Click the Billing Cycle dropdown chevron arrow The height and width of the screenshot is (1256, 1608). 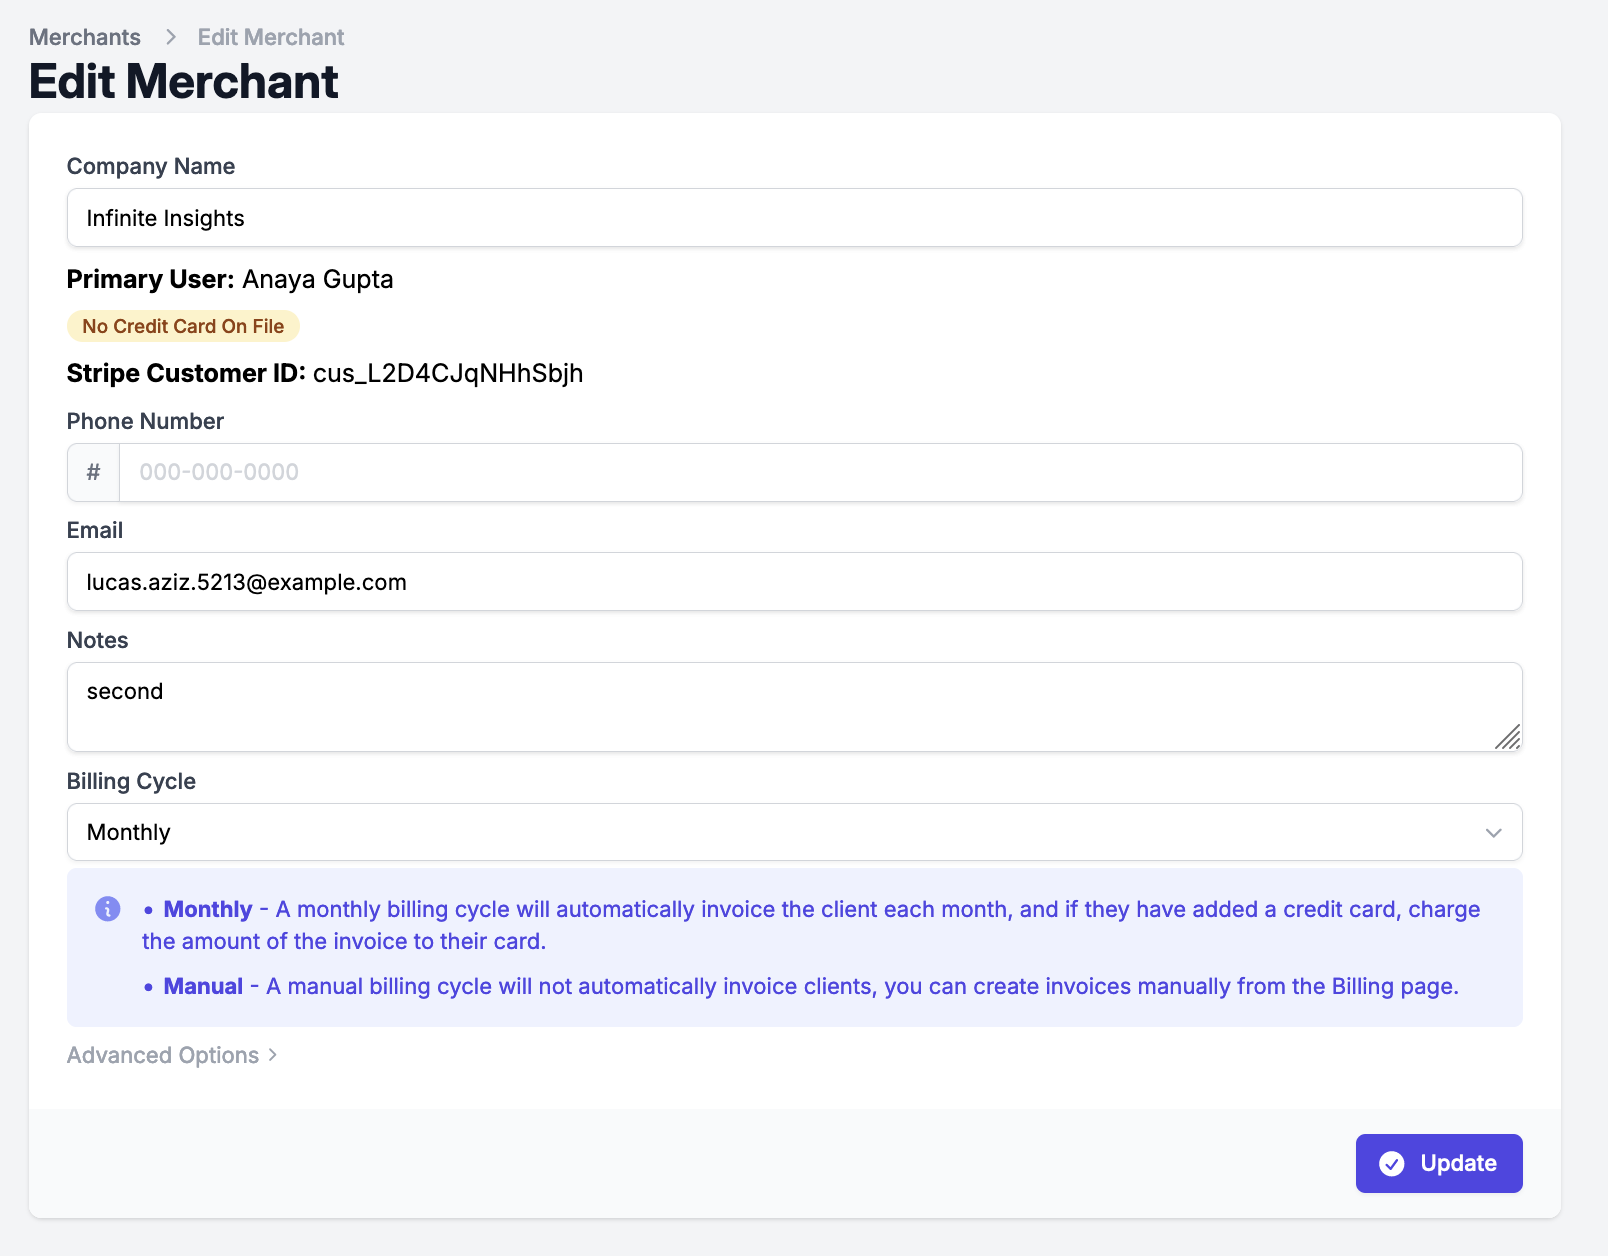(x=1493, y=833)
